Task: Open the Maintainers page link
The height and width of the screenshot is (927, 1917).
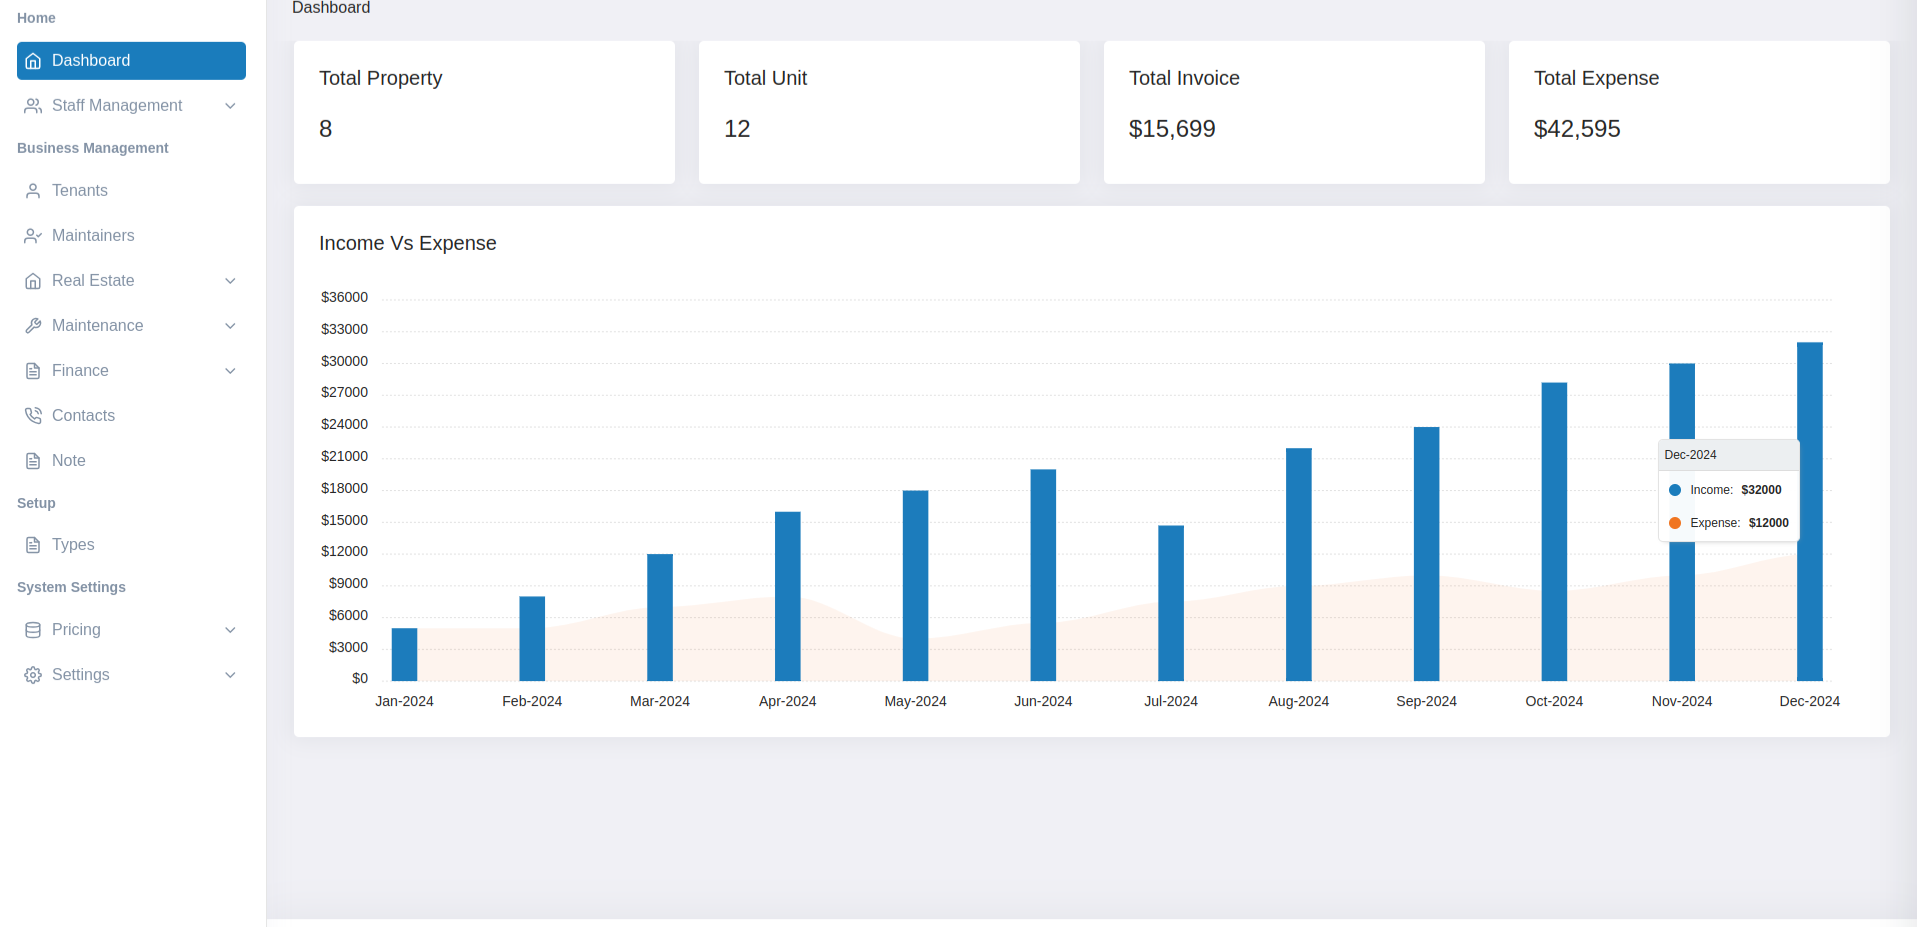Action: click(x=93, y=236)
